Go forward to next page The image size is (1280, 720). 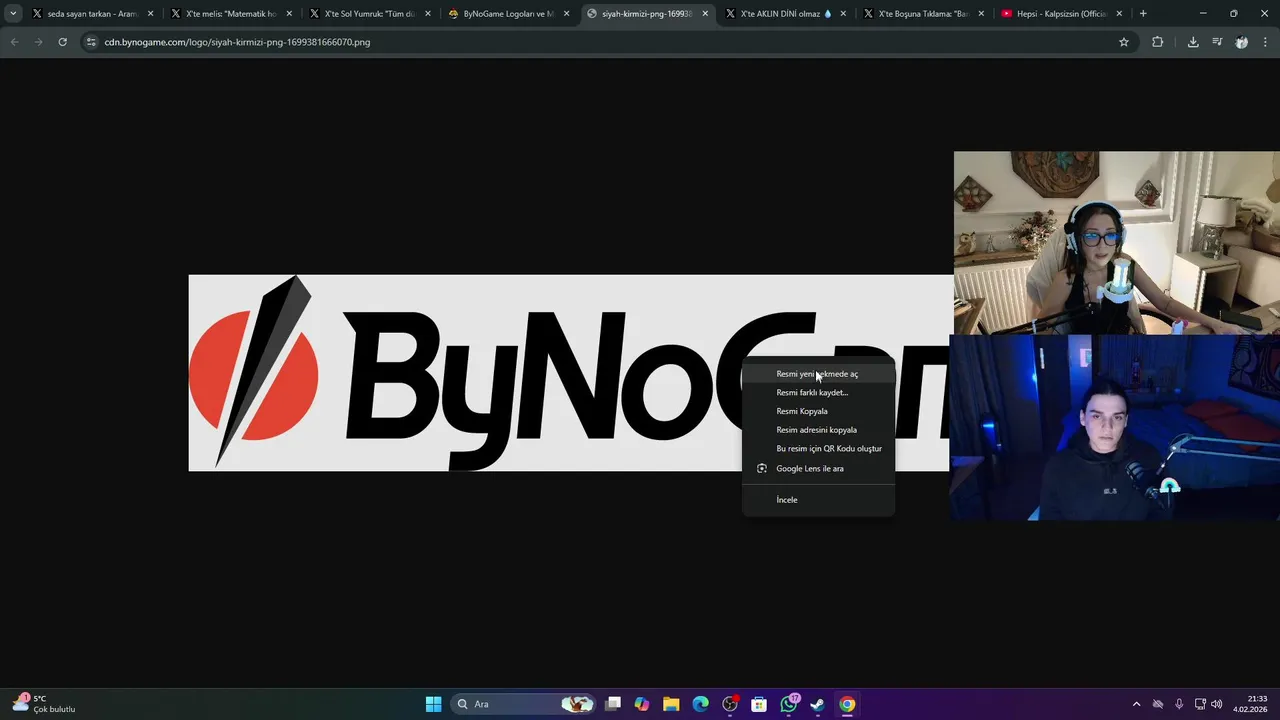(38, 42)
